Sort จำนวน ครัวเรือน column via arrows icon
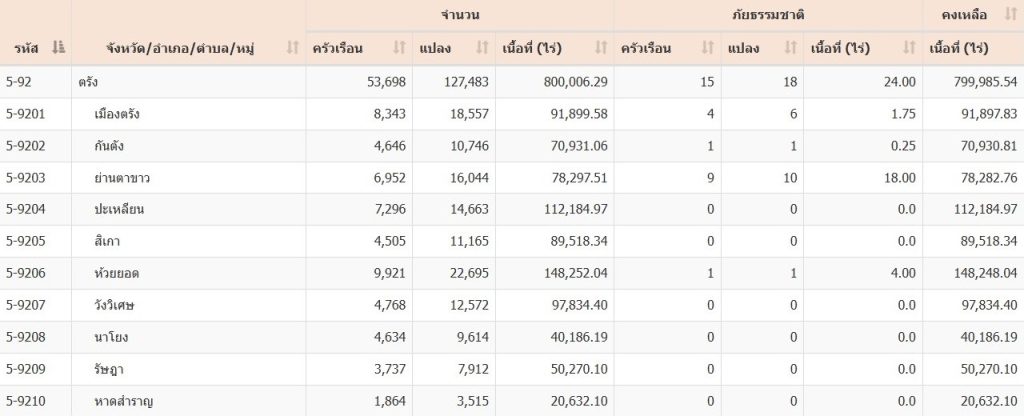The height and width of the screenshot is (416, 1024). tap(400, 48)
